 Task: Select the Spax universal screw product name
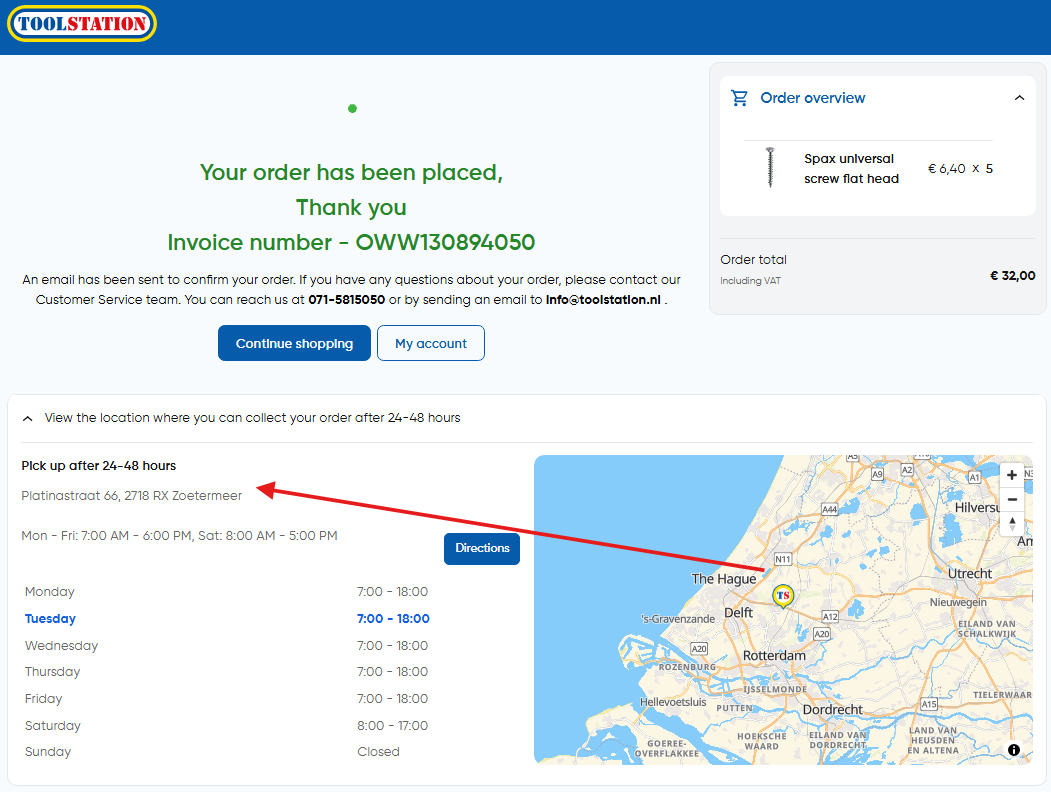[x=851, y=168]
